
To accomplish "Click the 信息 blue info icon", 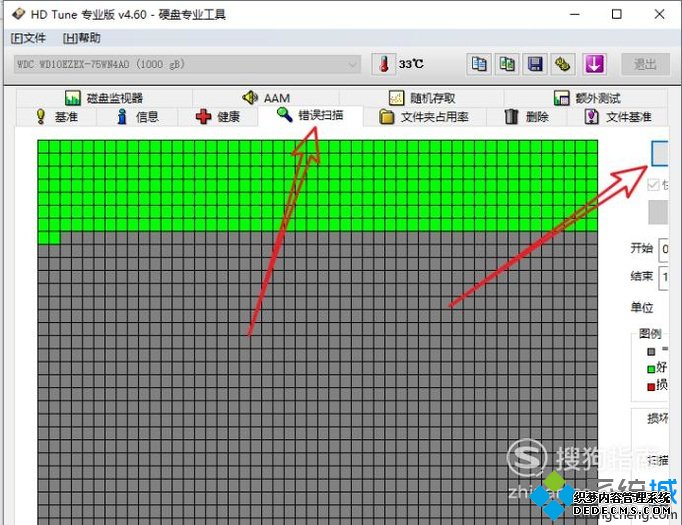I will [x=122, y=117].
